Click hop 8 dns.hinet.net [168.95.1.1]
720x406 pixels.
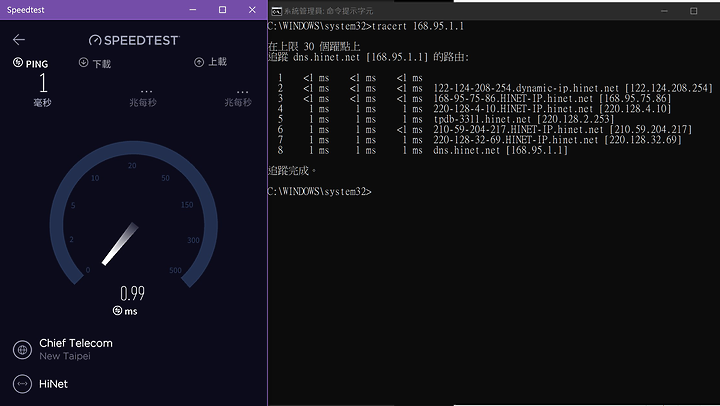click(x=501, y=150)
